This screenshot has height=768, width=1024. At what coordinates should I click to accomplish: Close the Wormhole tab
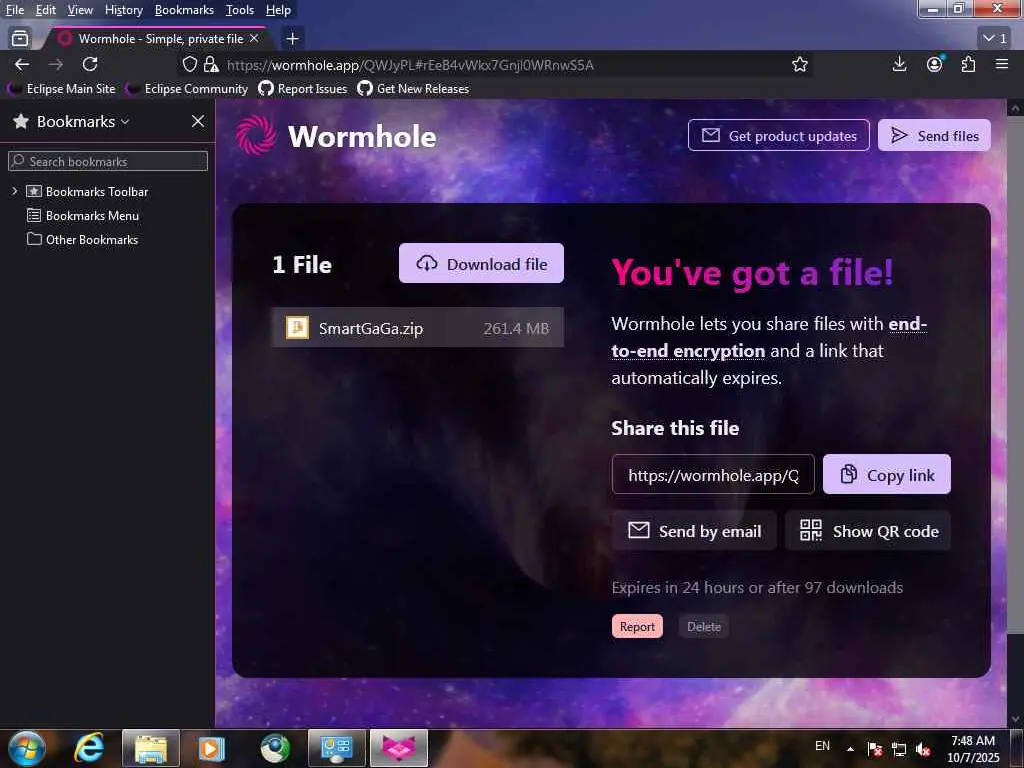click(x=254, y=39)
